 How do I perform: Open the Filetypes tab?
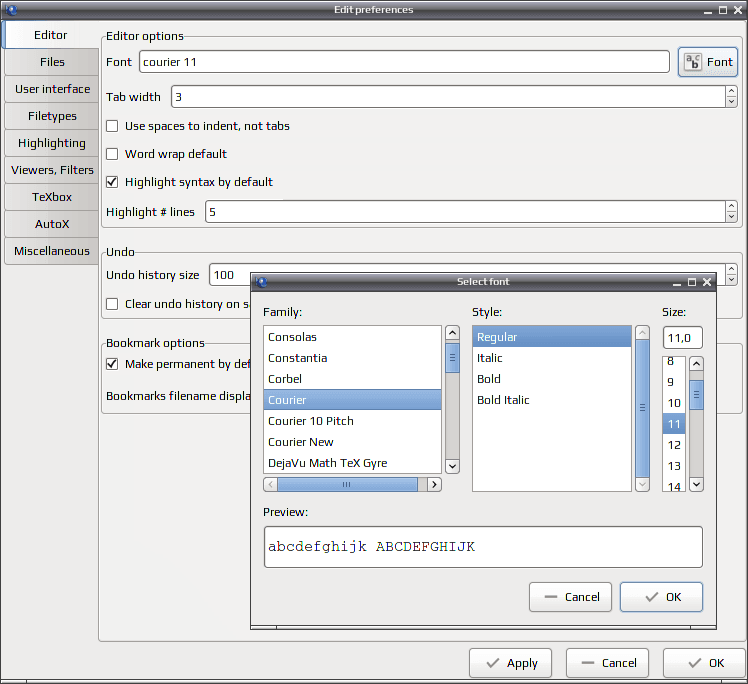point(52,116)
